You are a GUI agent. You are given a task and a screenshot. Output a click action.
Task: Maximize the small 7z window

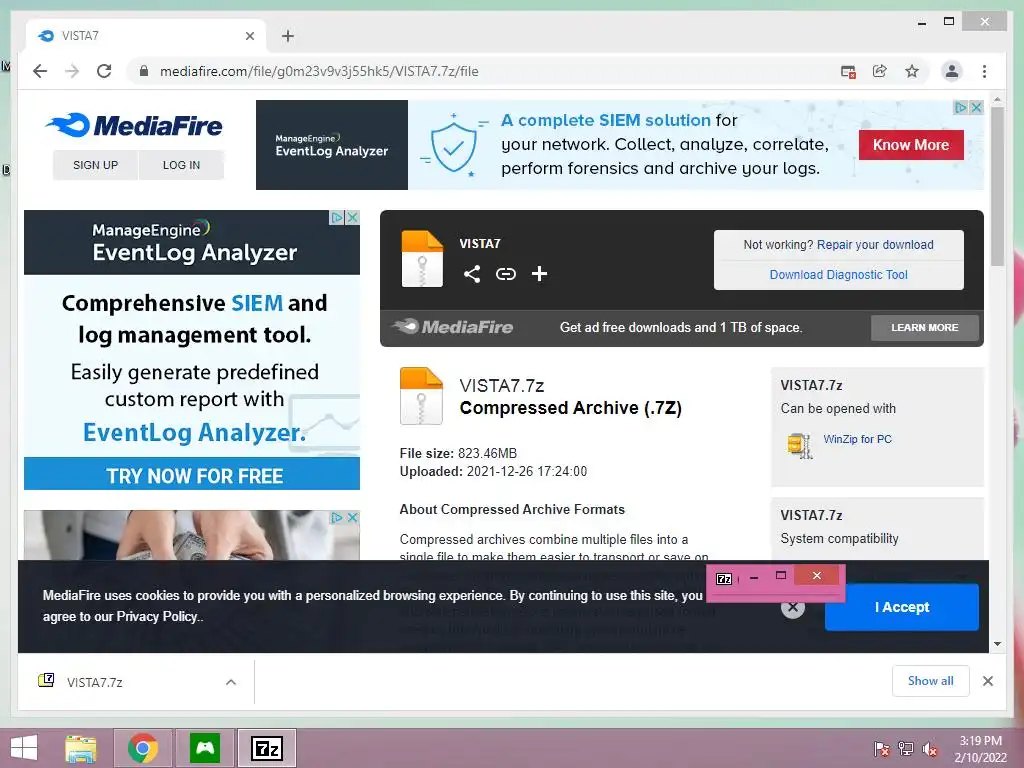780,575
